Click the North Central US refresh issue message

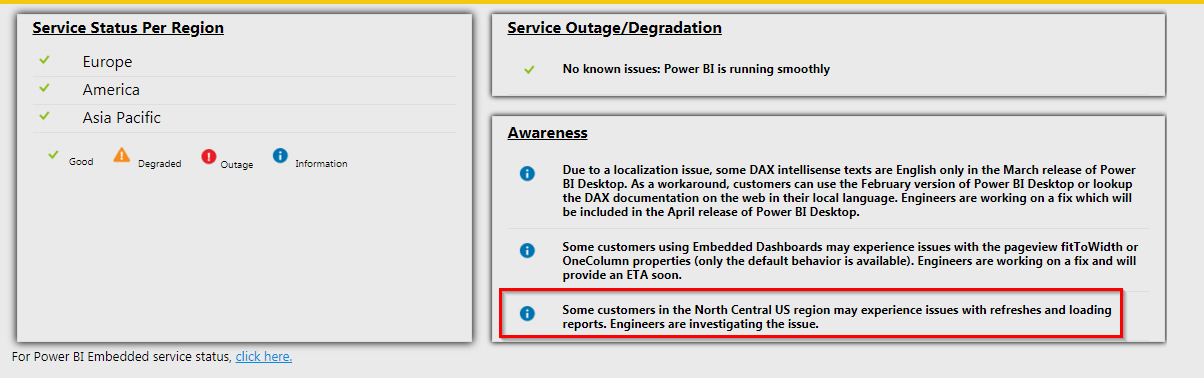836,317
